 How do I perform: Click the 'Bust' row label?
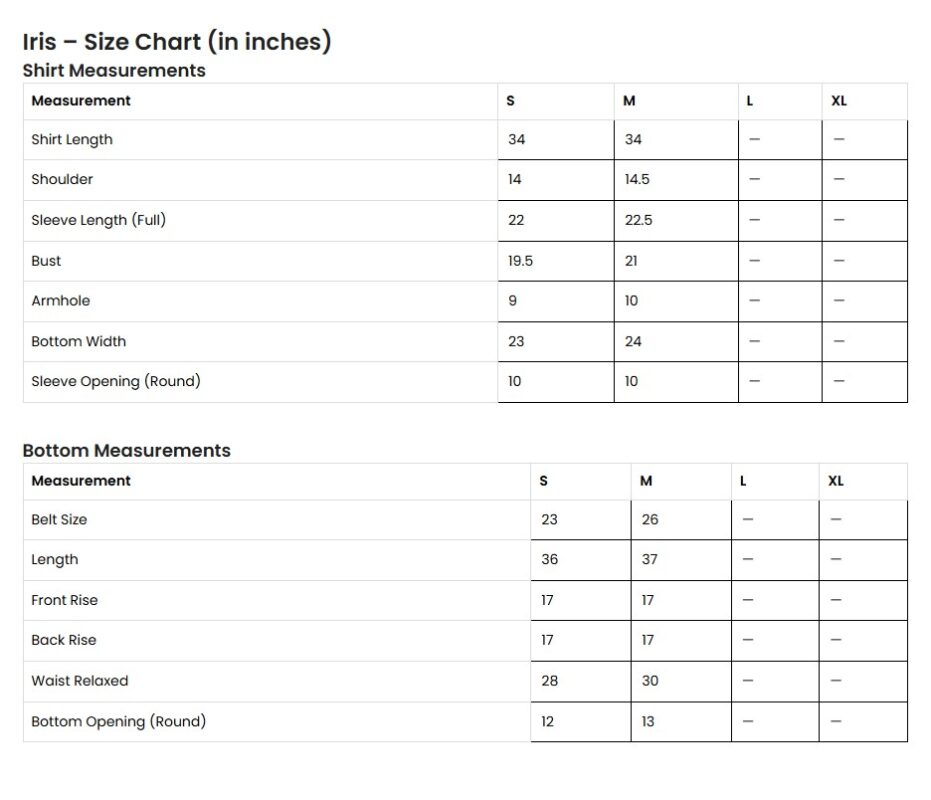click(46, 261)
